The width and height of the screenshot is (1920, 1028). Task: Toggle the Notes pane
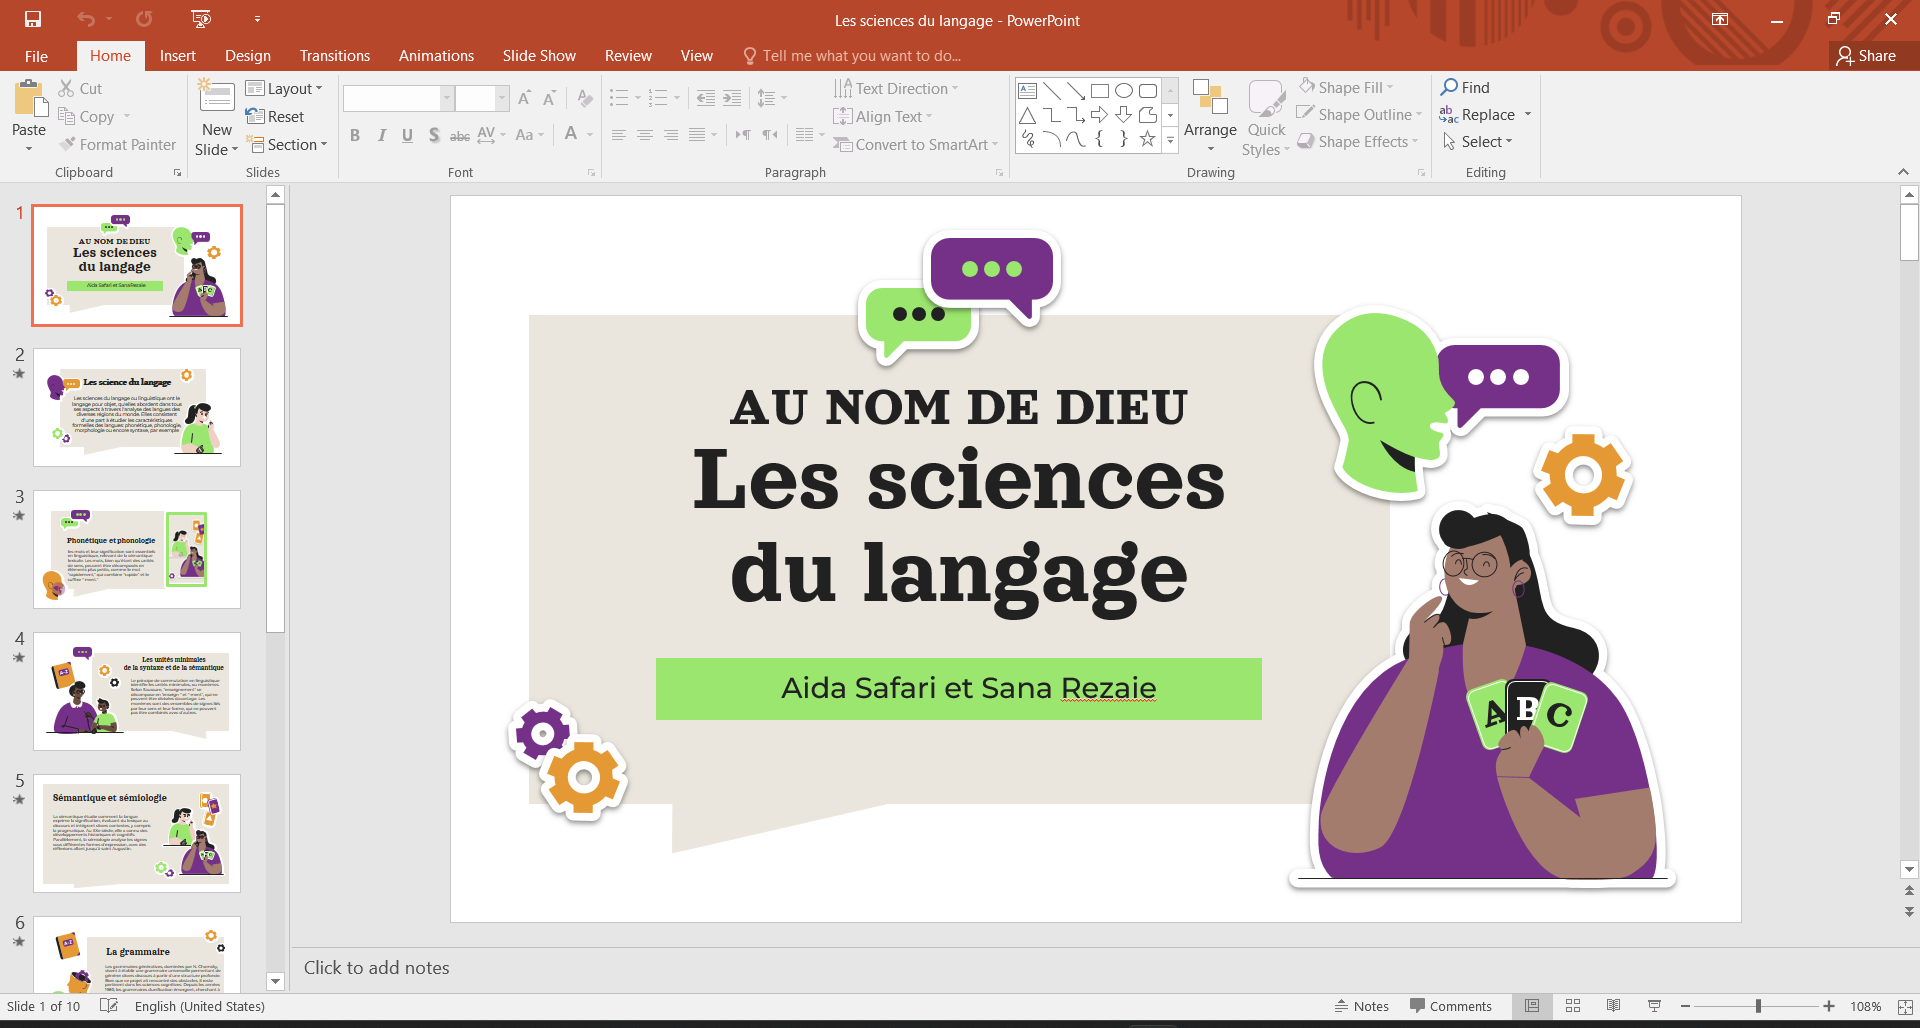(x=1362, y=1006)
